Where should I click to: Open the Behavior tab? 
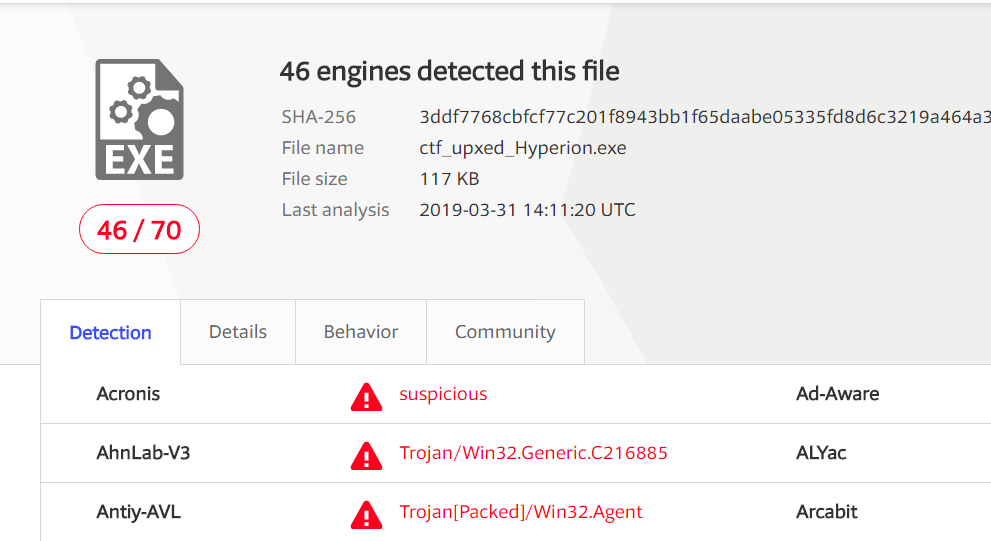point(361,332)
